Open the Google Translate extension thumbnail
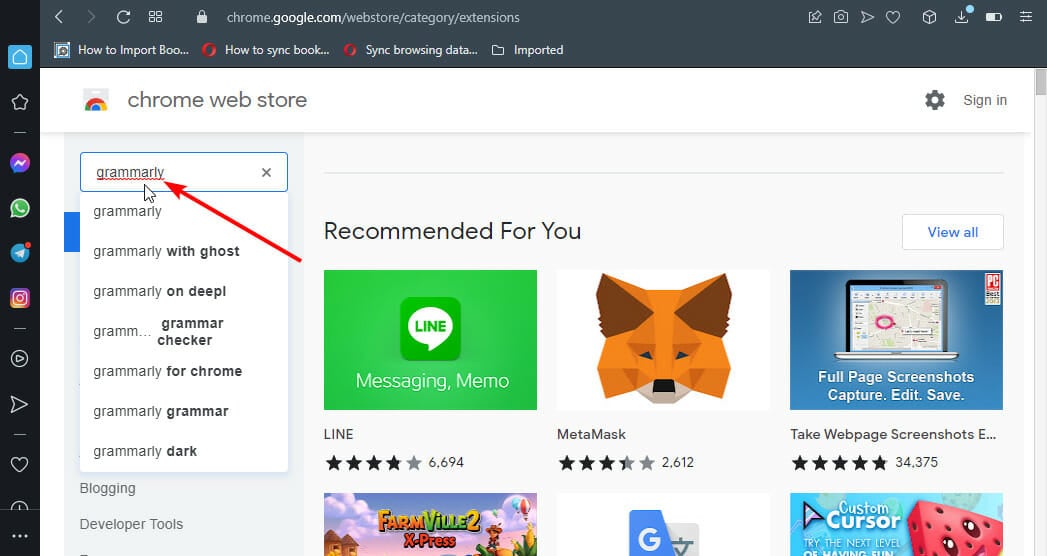 pyautogui.click(x=663, y=525)
